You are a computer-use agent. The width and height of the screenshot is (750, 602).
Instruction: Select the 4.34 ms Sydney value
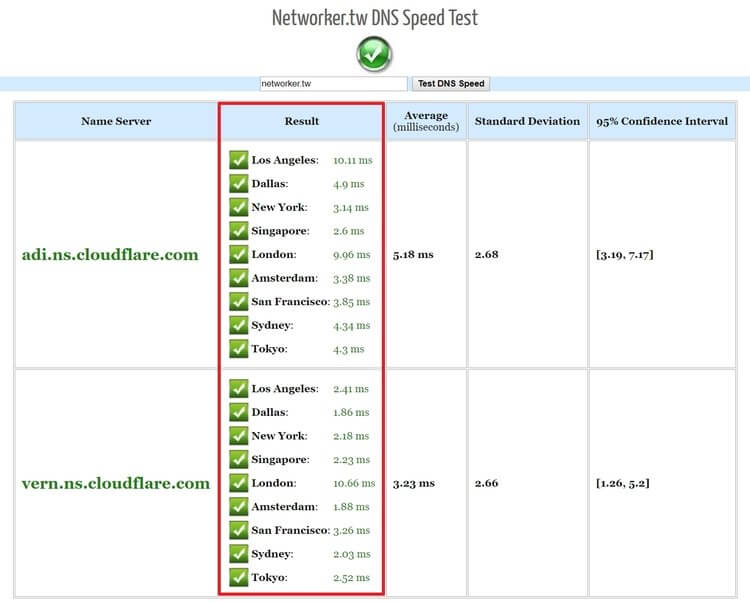[x=352, y=326]
